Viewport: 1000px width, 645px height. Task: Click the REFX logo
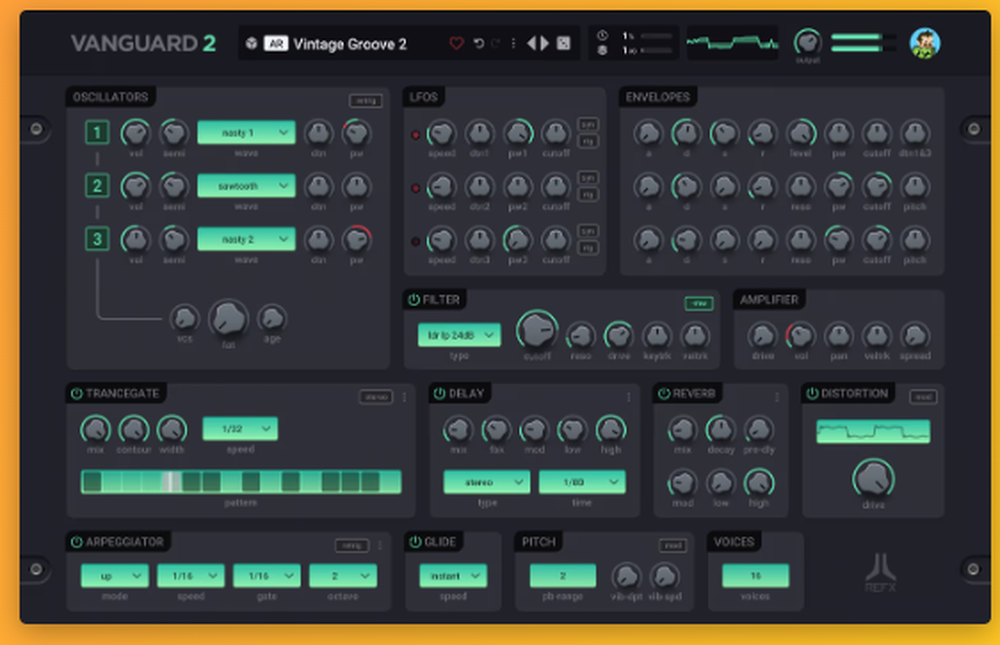(x=880, y=572)
